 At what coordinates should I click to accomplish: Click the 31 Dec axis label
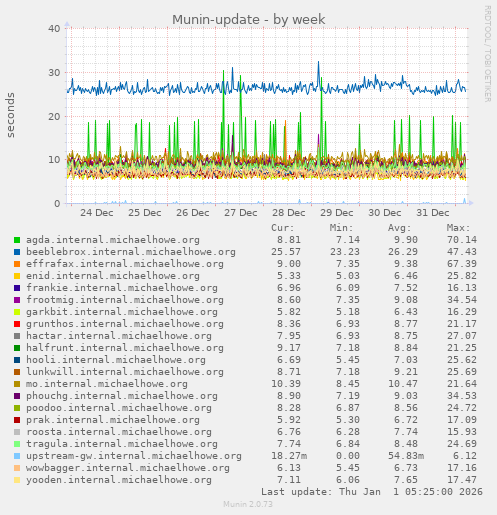(433, 213)
